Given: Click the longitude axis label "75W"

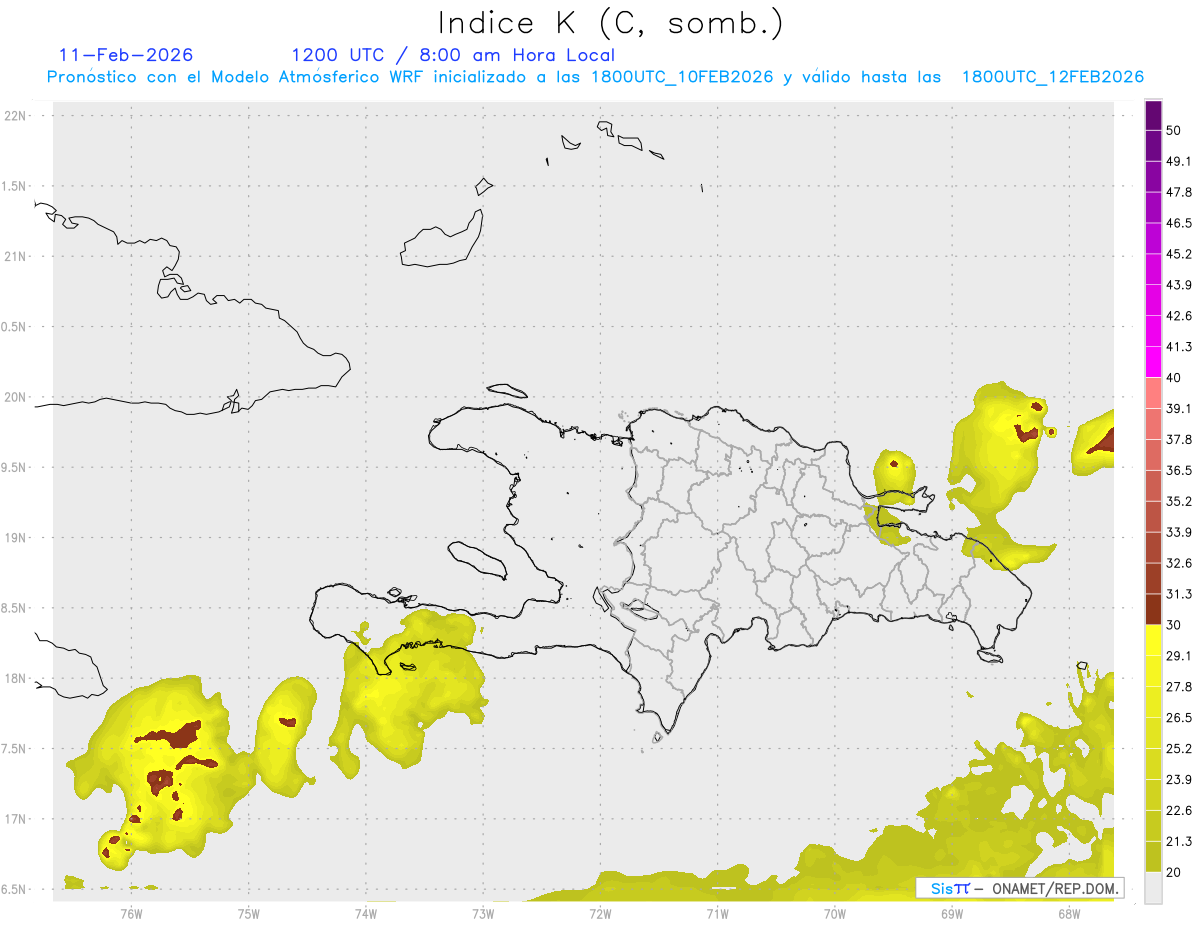Looking at the screenshot, I should (x=249, y=914).
